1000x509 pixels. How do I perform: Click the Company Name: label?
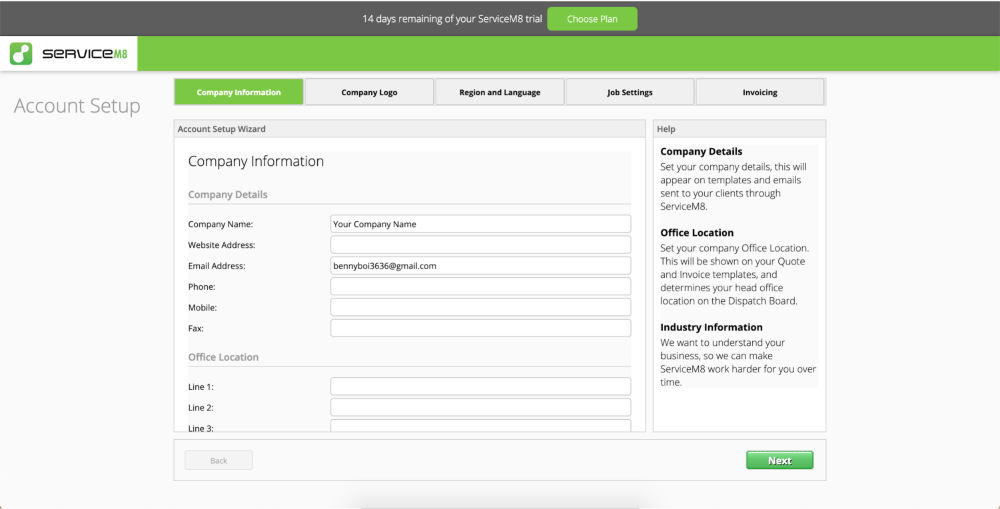[221, 225]
